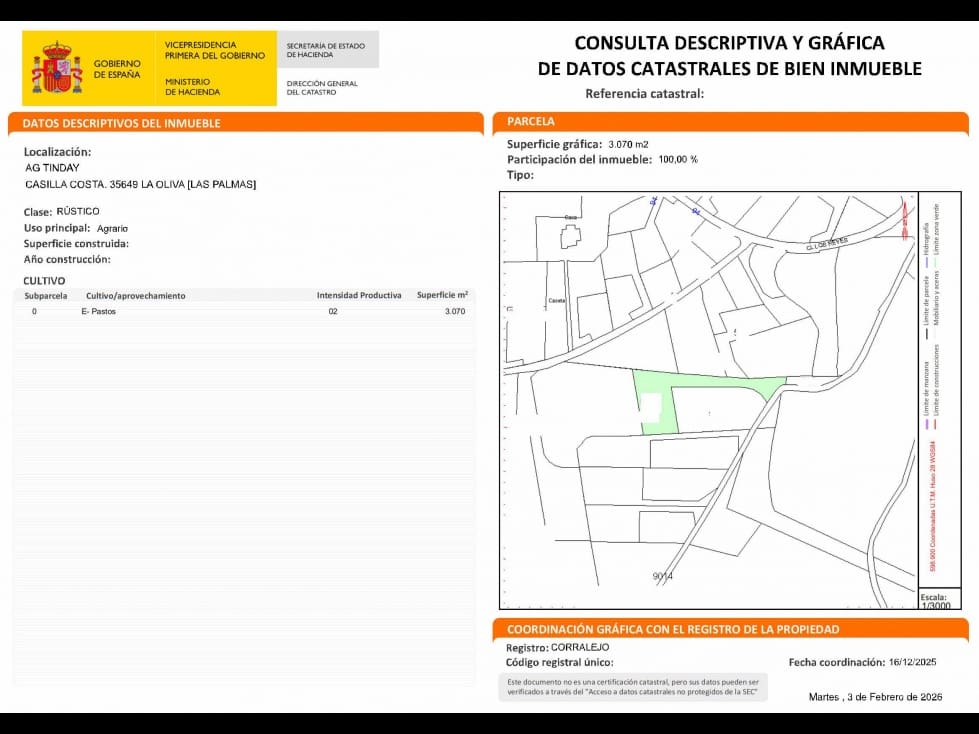Click the Límite de construcciones legend marker

pos(937,424)
